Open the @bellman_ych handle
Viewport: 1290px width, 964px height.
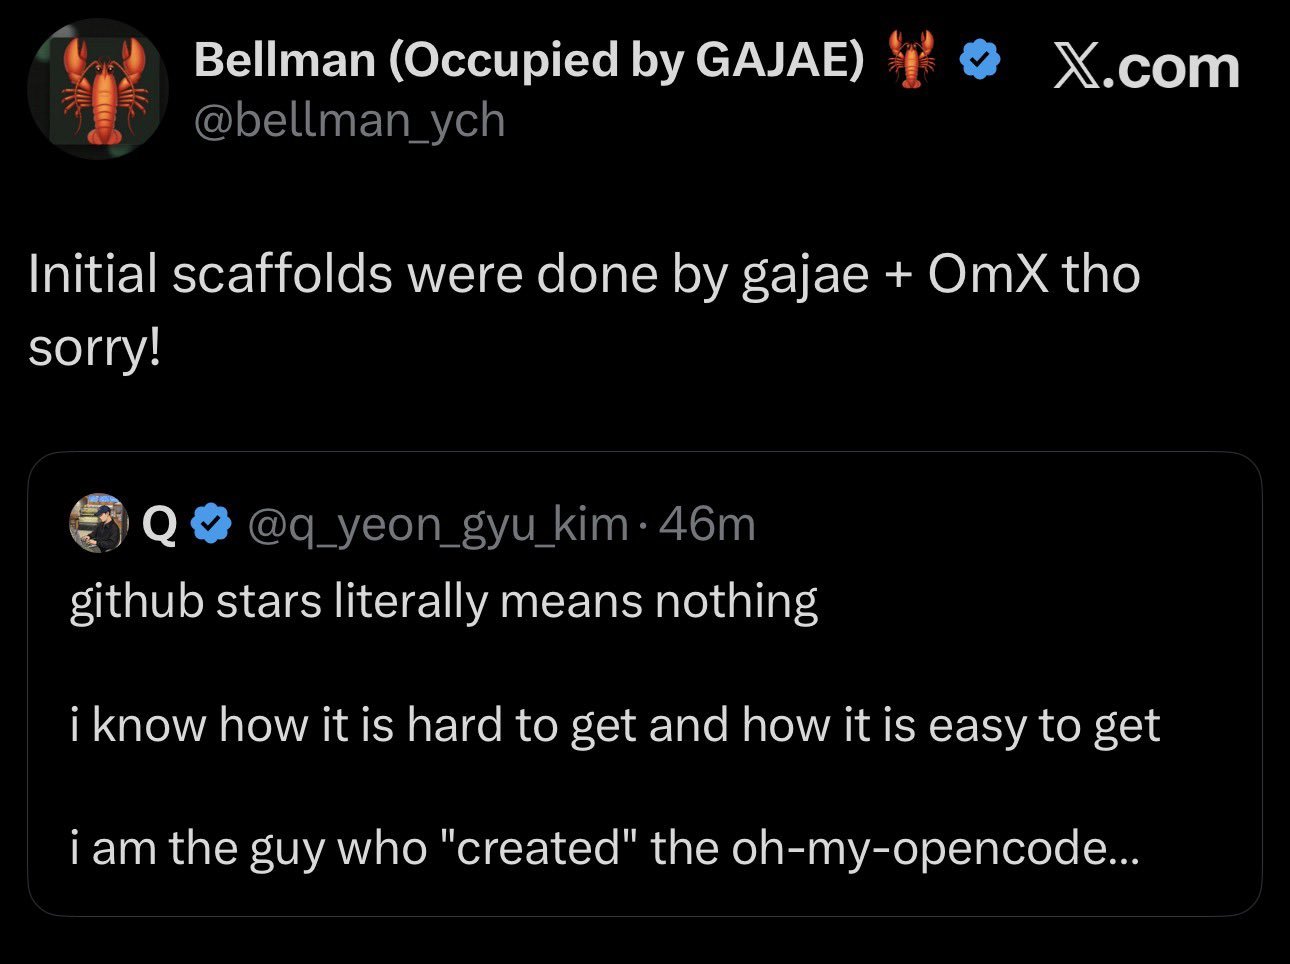point(349,121)
